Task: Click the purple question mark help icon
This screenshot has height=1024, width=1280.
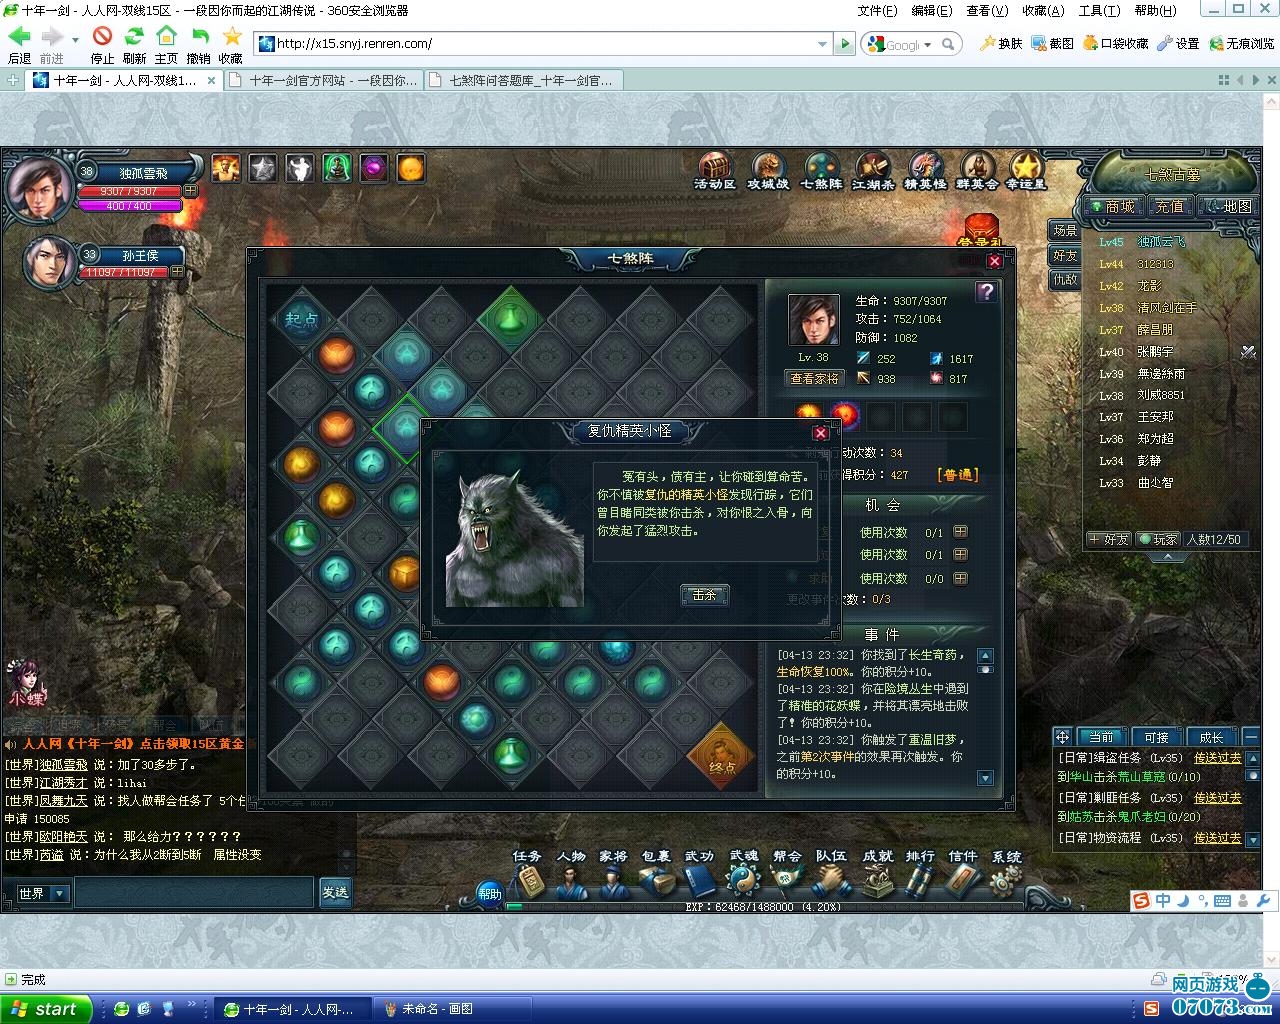Action: click(986, 291)
